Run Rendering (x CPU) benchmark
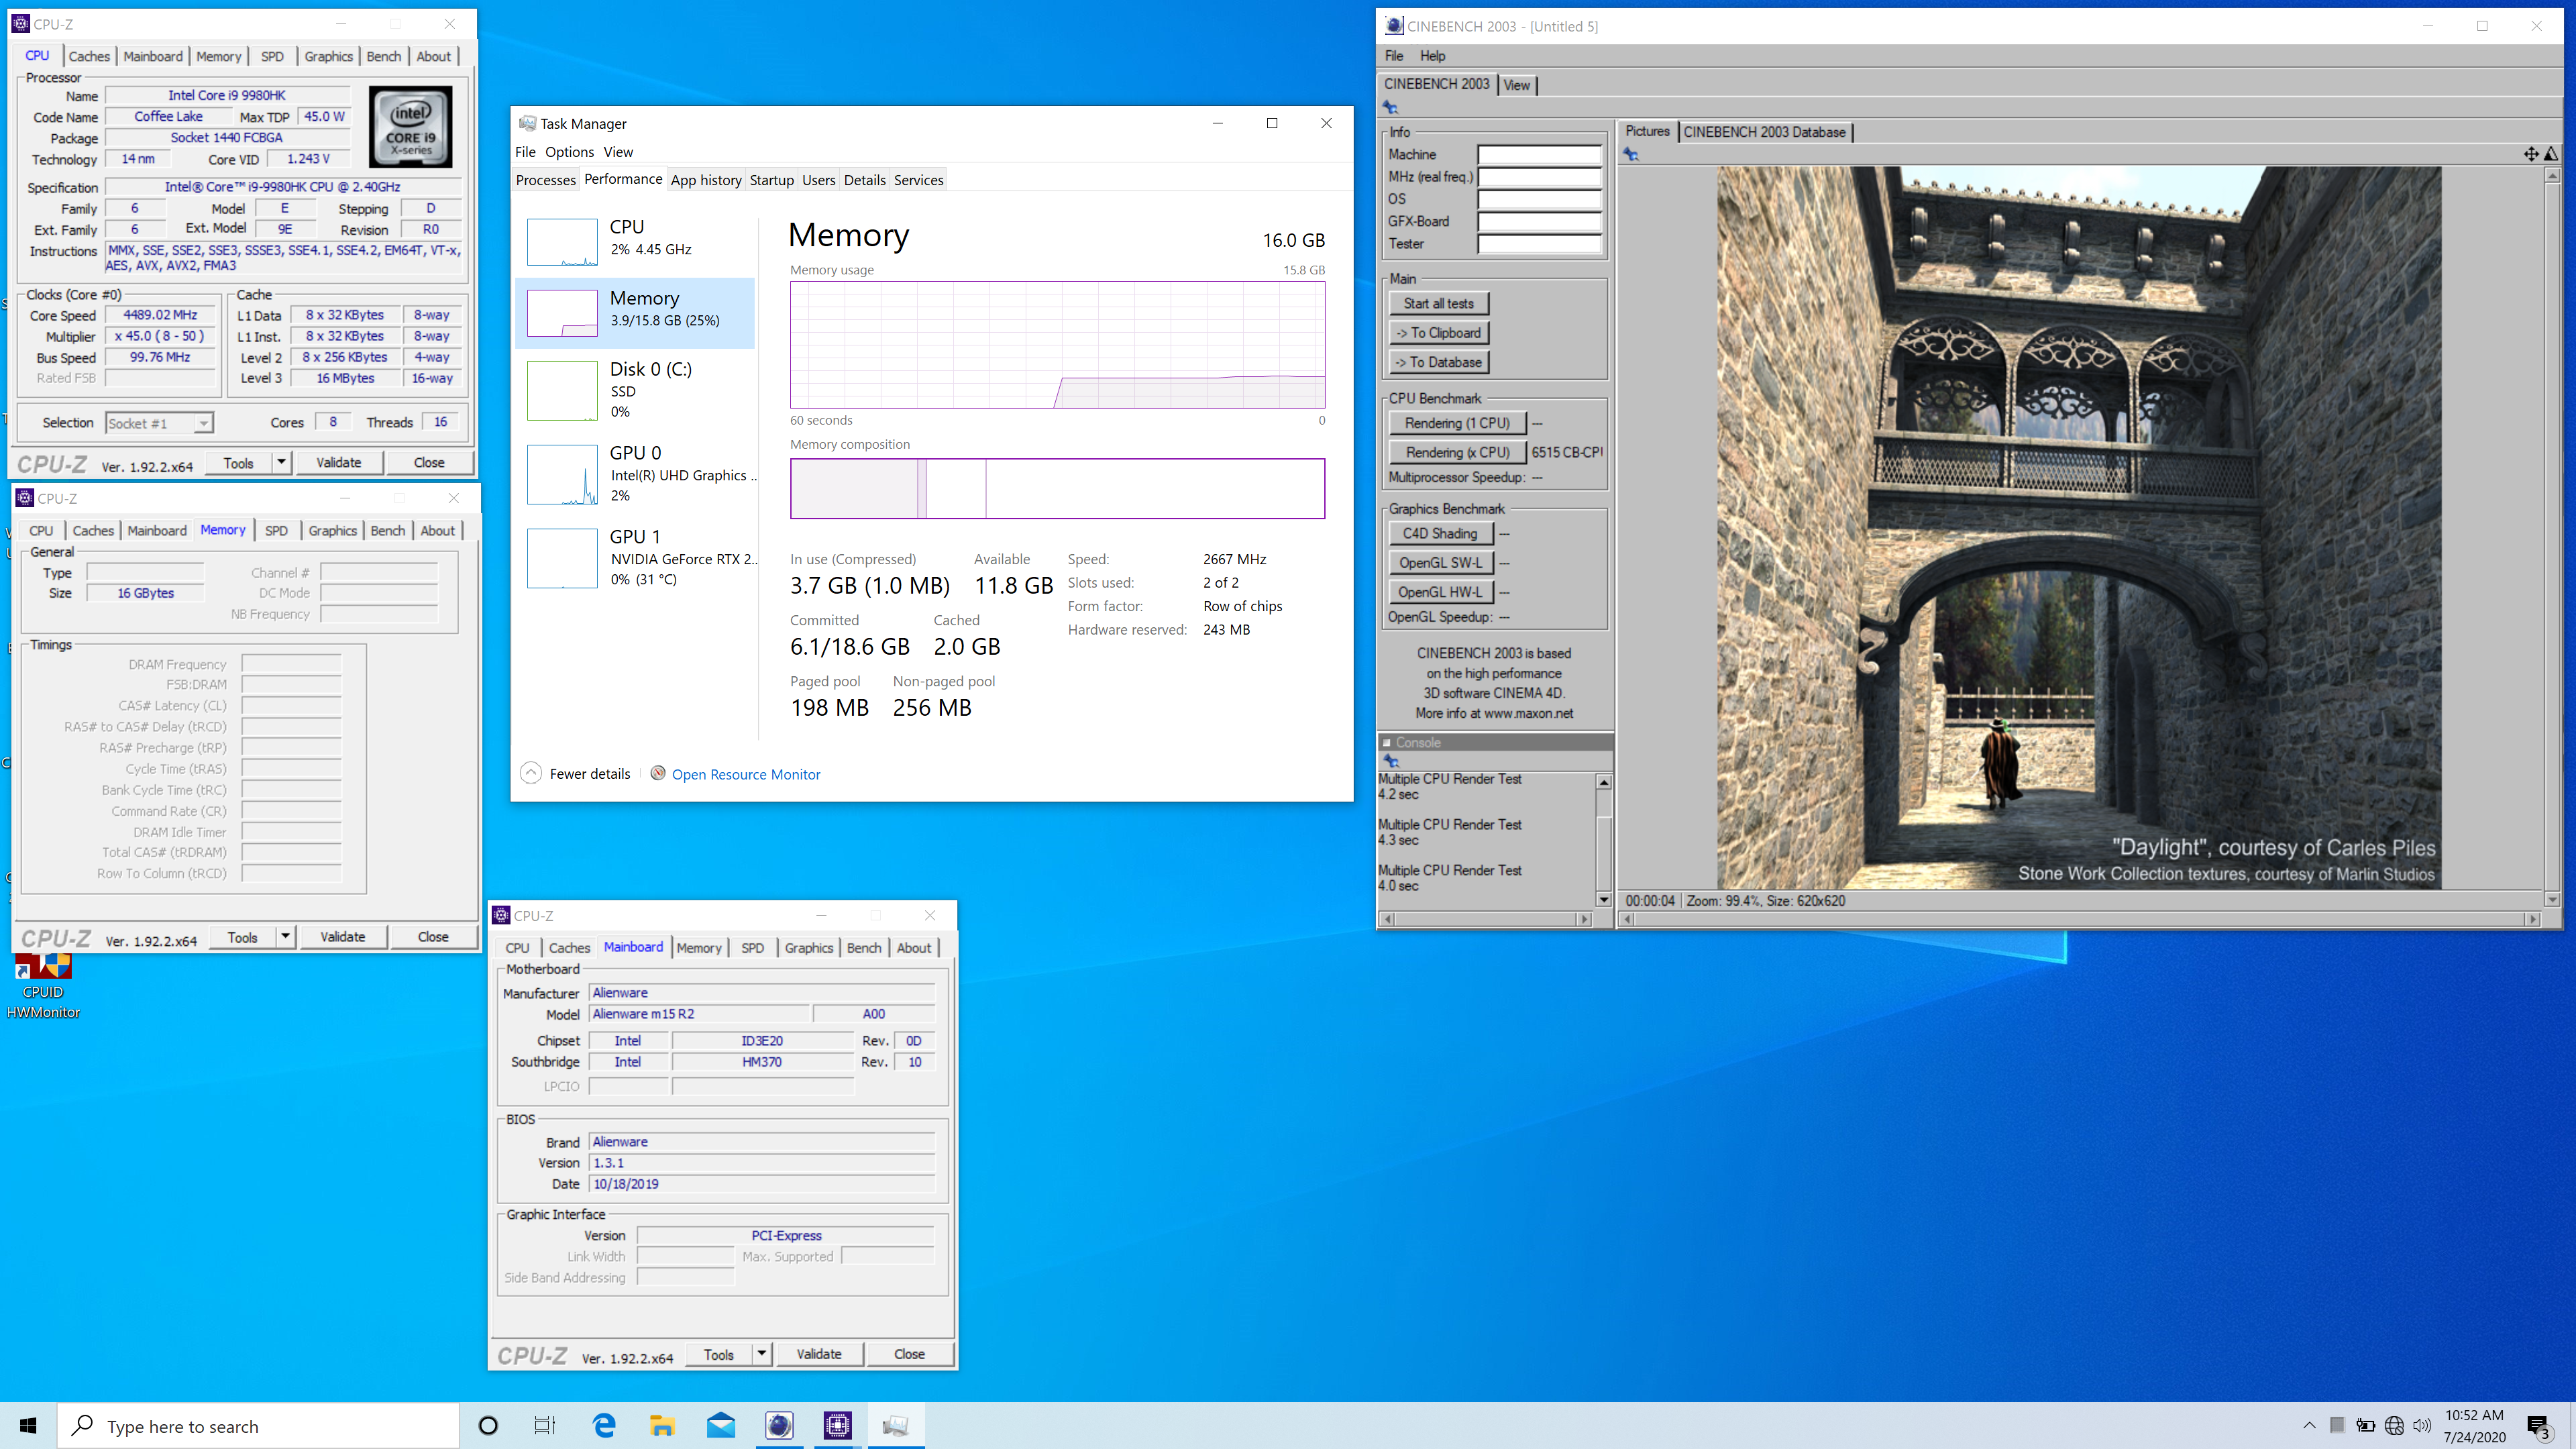 point(1457,452)
